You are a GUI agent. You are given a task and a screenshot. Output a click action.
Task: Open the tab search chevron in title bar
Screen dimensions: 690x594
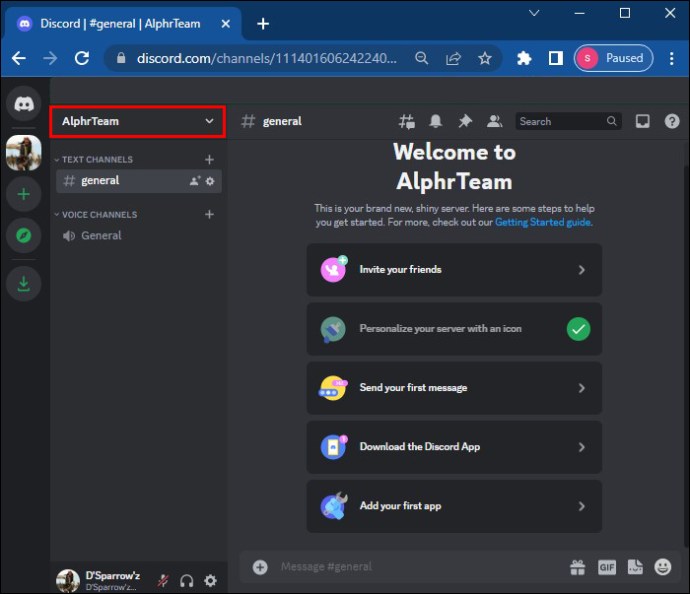click(534, 13)
